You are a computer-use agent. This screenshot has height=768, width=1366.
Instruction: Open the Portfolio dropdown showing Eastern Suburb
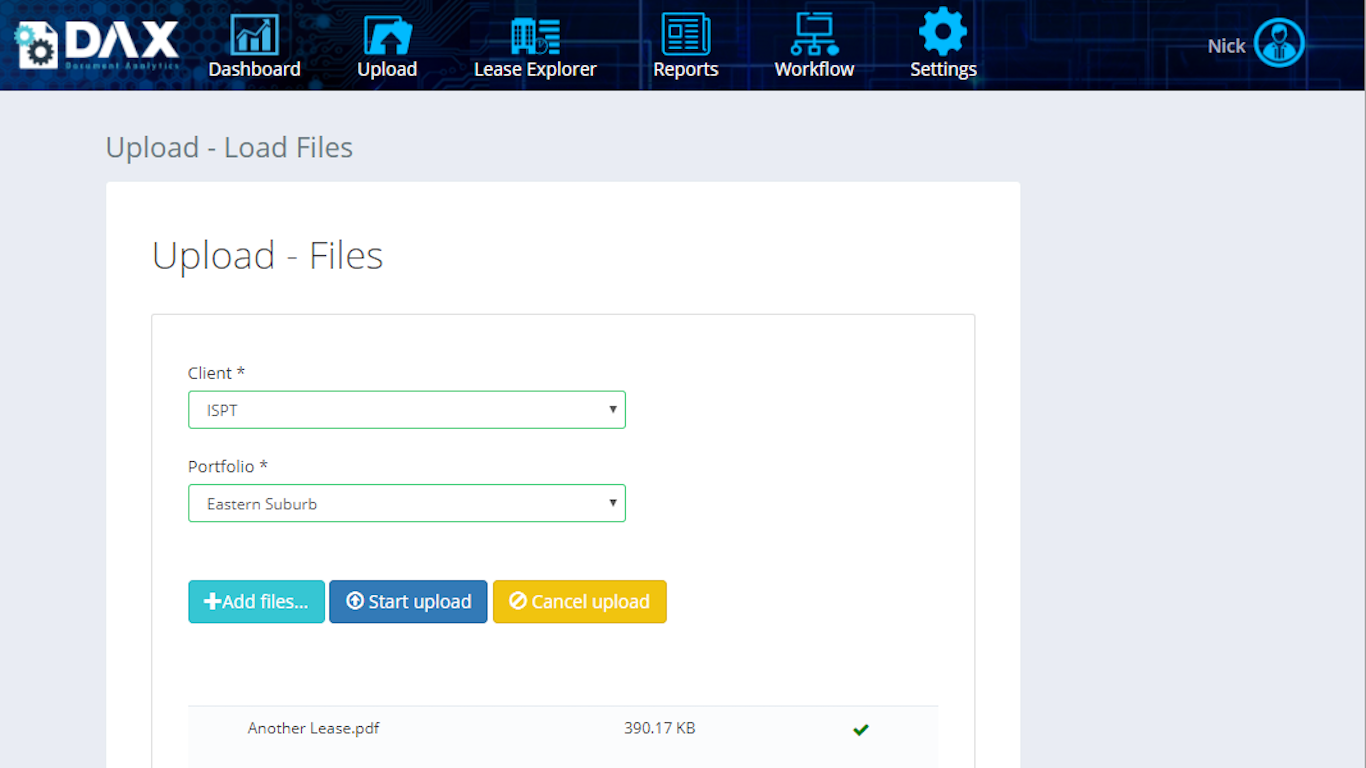407,503
